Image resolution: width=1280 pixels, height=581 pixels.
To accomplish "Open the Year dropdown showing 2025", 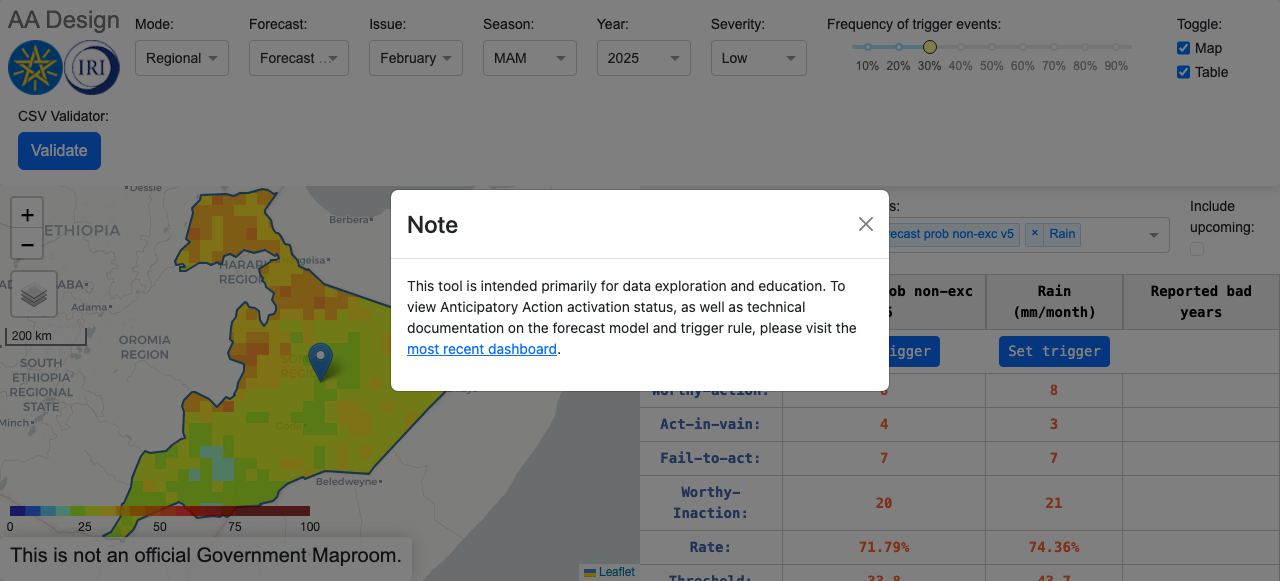I will pos(643,58).
